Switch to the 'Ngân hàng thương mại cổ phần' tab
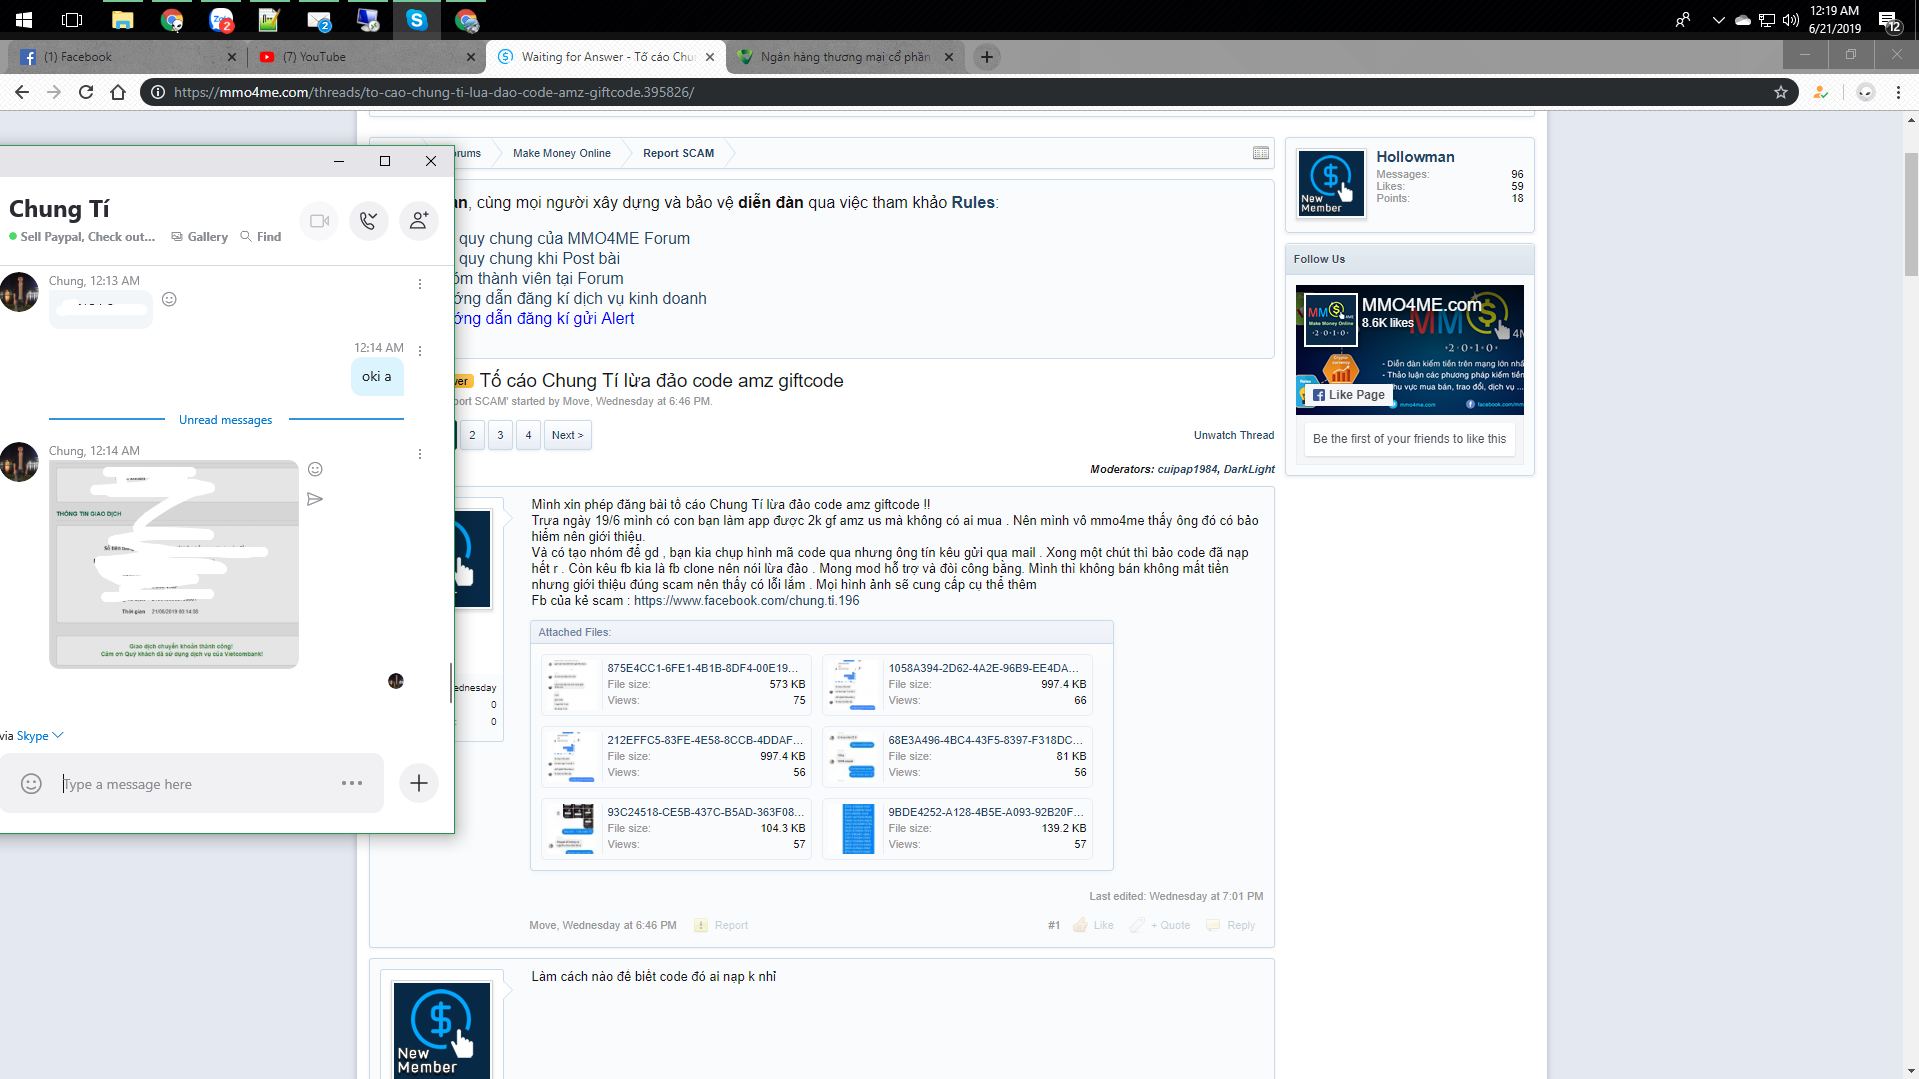 tap(844, 57)
